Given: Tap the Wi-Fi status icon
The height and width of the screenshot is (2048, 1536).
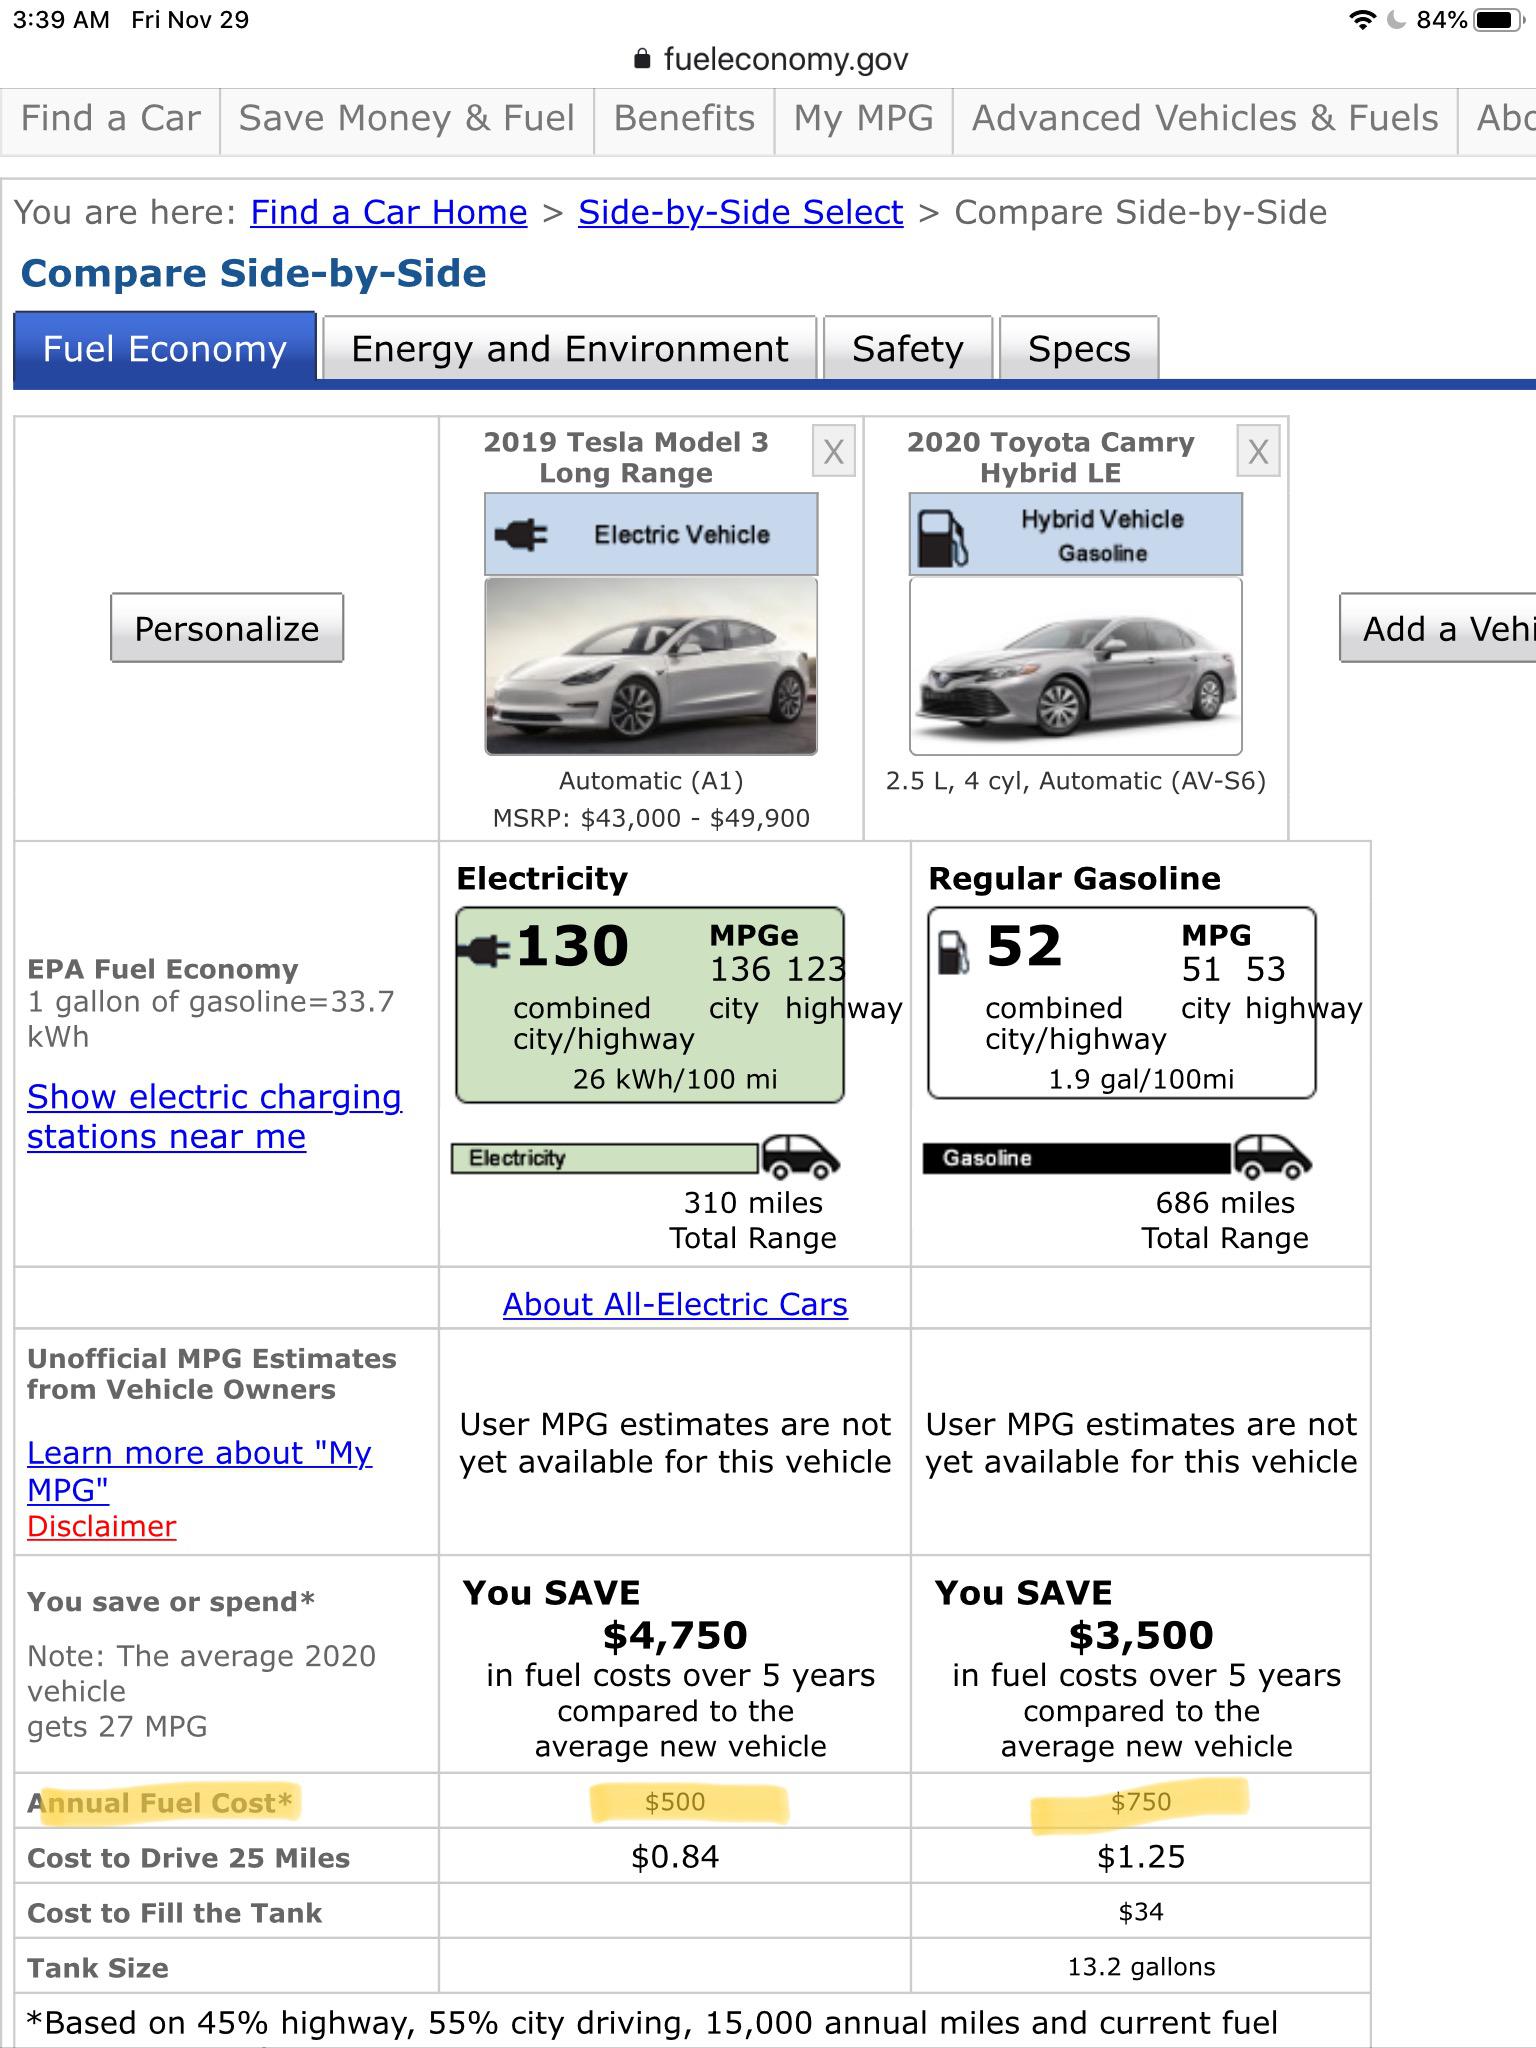Looking at the screenshot, I should 1362,20.
